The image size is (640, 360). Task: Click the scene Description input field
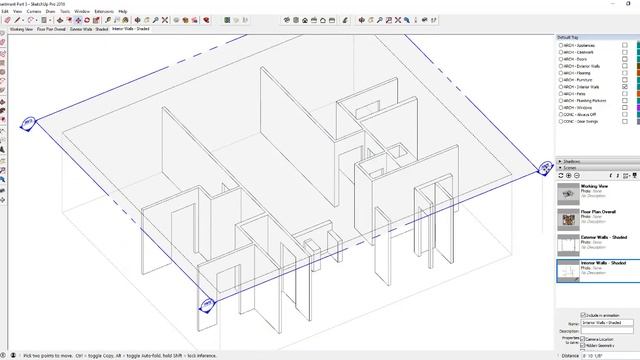pyautogui.click(x=607, y=331)
